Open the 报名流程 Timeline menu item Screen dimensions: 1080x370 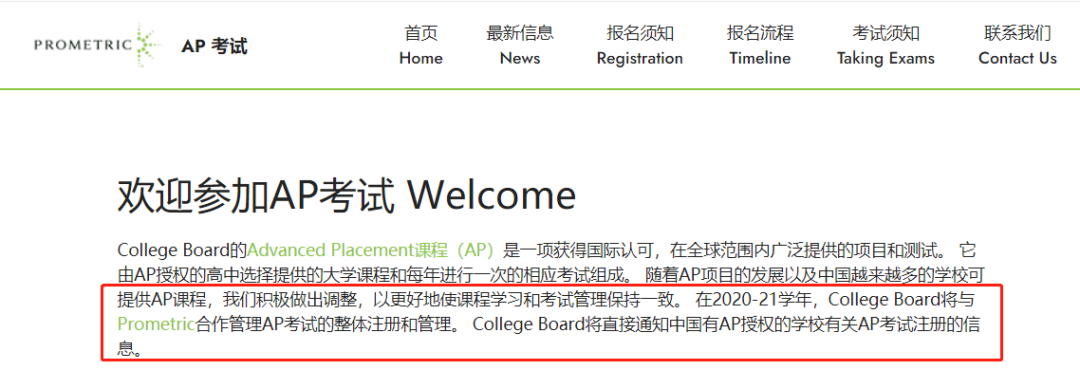pyautogui.click(x=760, y=45)
